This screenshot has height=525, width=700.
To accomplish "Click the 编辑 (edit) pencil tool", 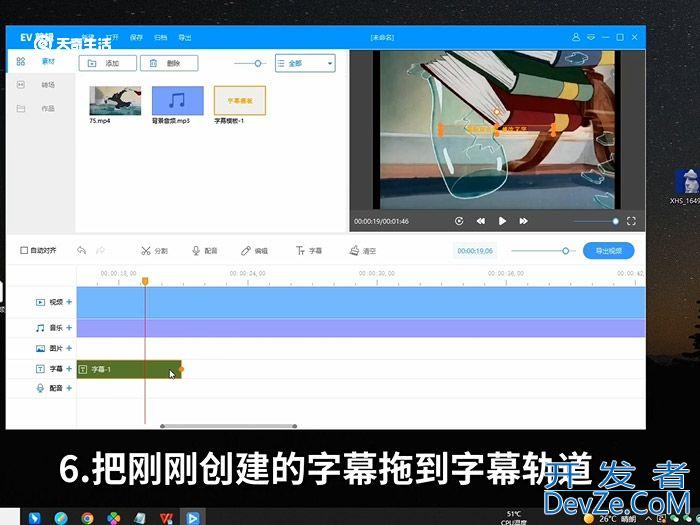I will click(254, 251).
